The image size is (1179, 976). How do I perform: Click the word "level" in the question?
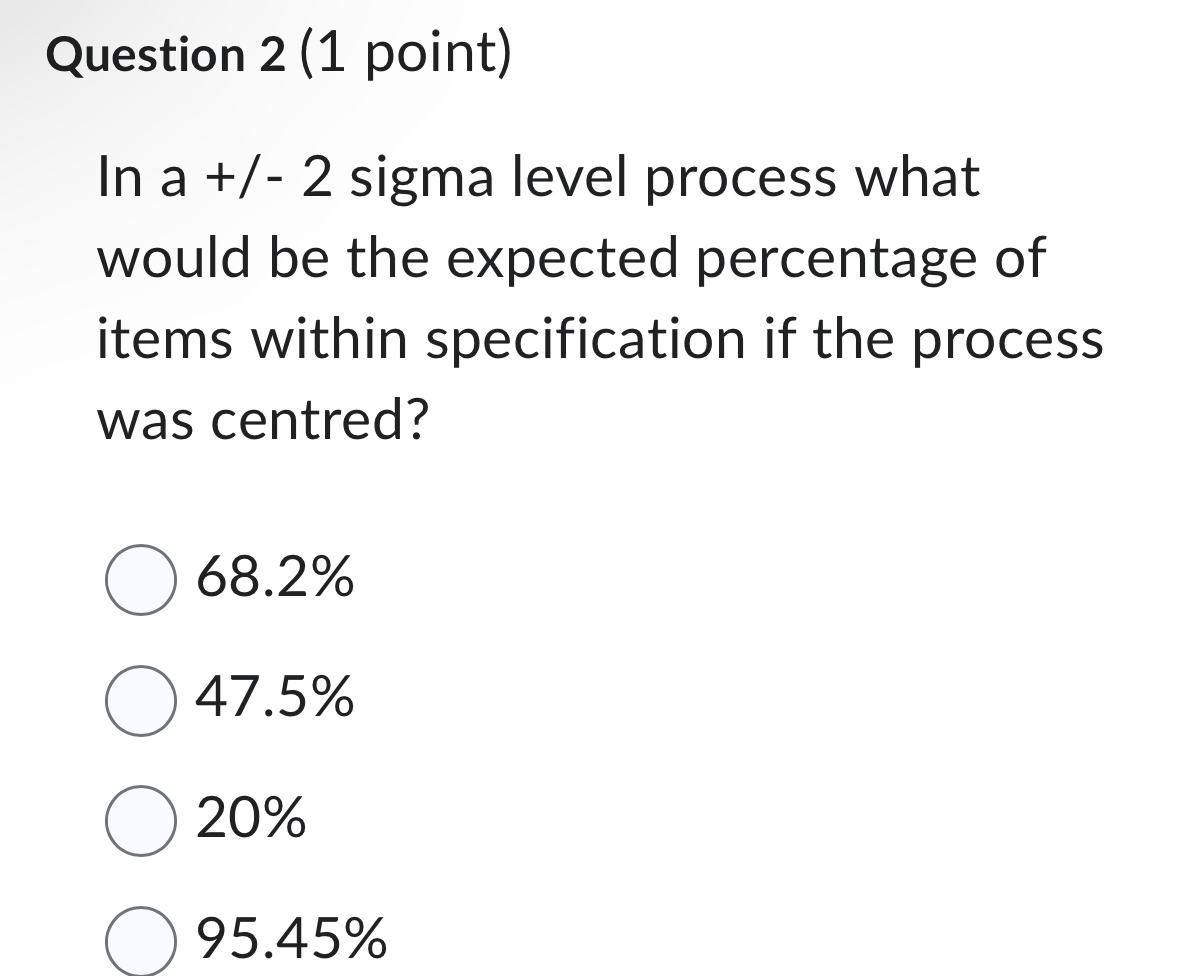pos(569,177)
